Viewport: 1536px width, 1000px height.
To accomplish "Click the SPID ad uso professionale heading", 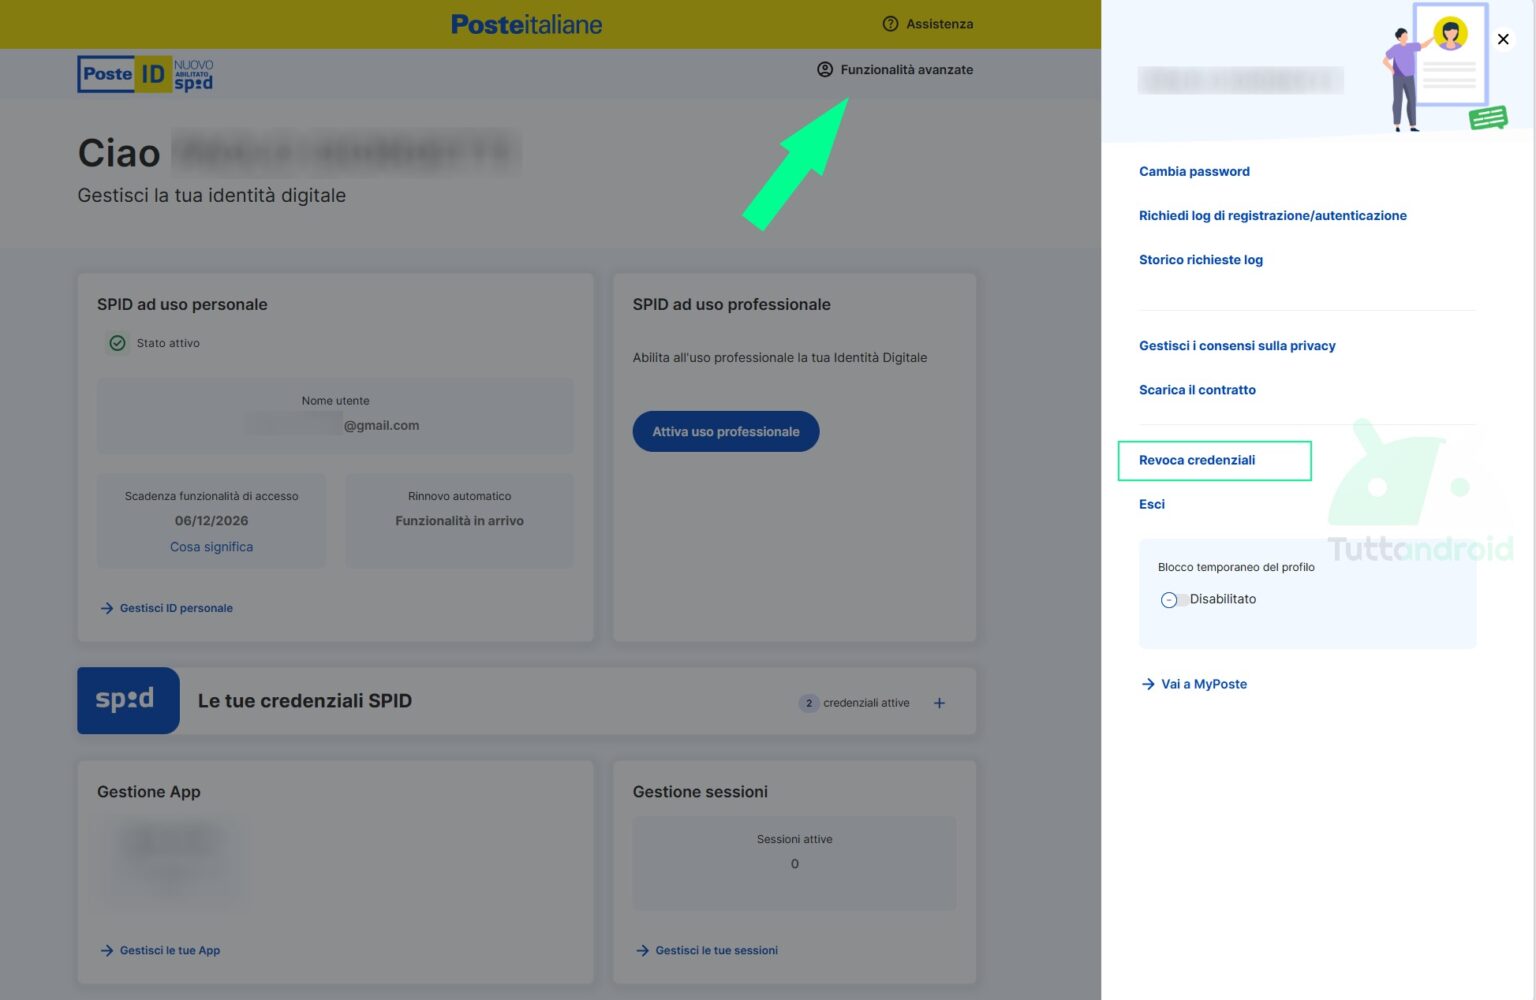I will pyautogui.click(x=731, y=304).
